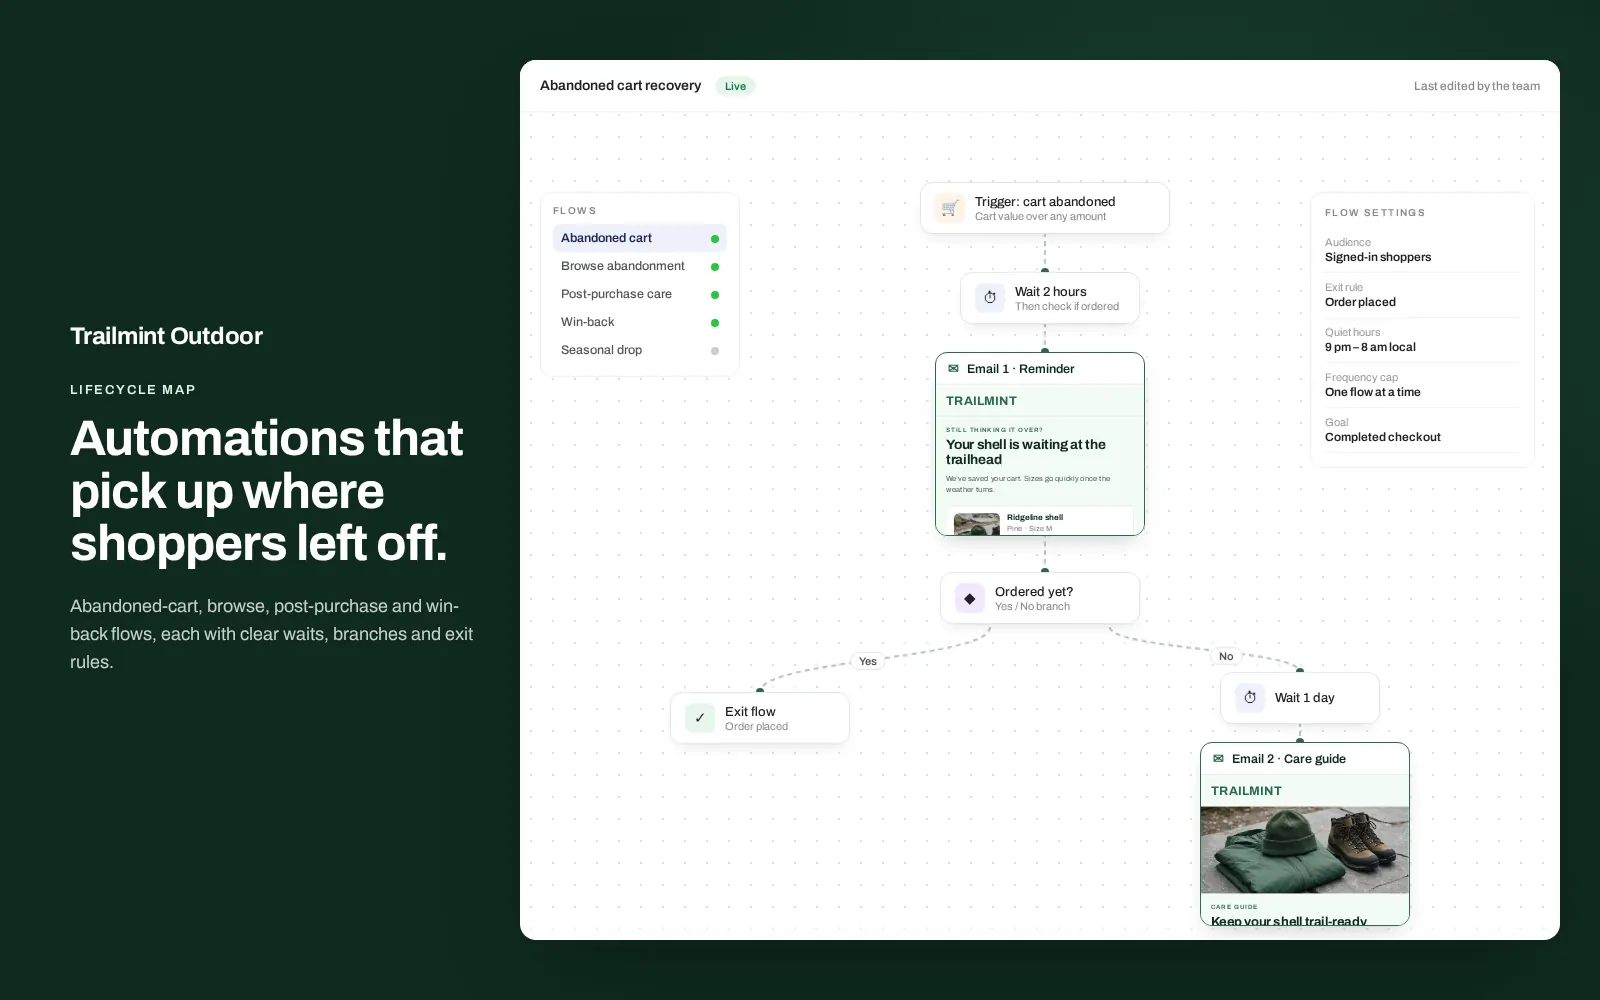Screen dimensions: 1600x1000
Task: Click the Ridgeline shell product thumbnail
Action: 977,524
